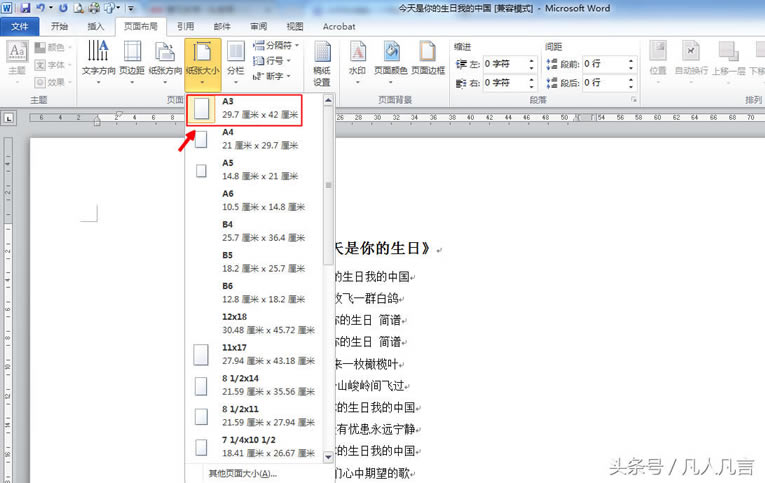Open theme 字体 (Fonts) option
This screenshot has width=765, height=483.
[x=53, y=65]
